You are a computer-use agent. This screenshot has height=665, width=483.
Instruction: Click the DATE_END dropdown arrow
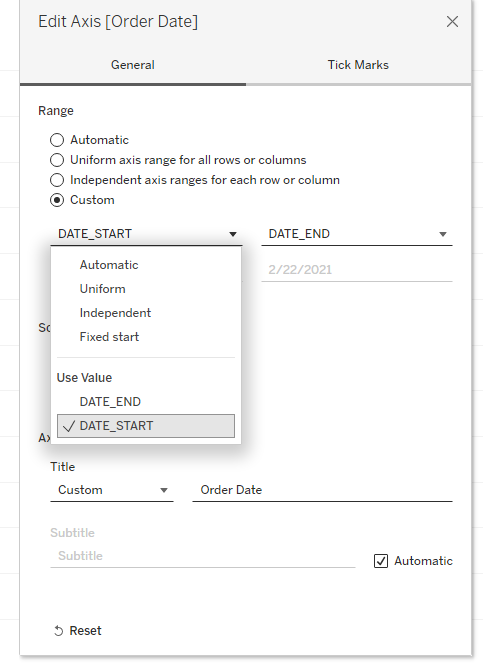click(x=443, y=234)
